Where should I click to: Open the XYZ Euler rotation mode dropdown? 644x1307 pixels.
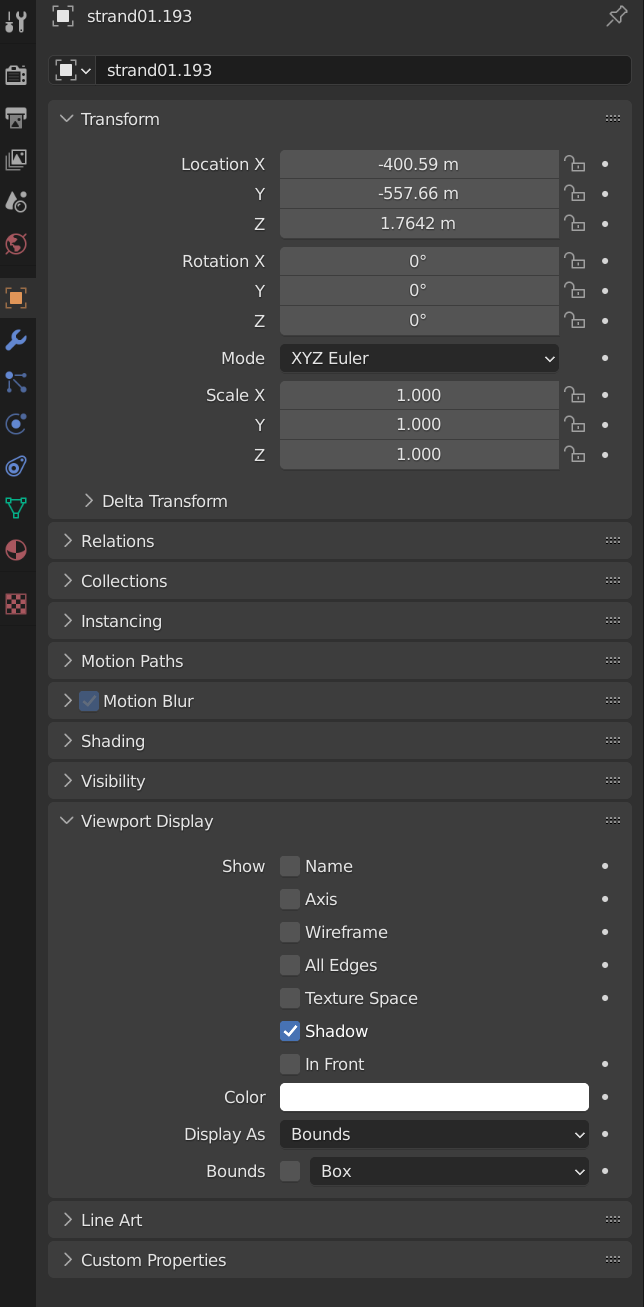point(419,358)
